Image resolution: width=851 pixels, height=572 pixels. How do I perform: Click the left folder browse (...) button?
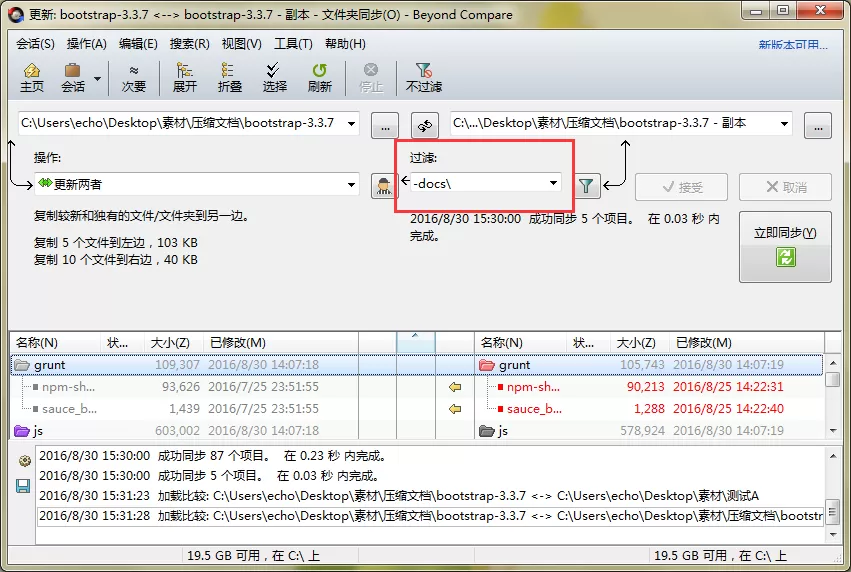click(385, 125)
